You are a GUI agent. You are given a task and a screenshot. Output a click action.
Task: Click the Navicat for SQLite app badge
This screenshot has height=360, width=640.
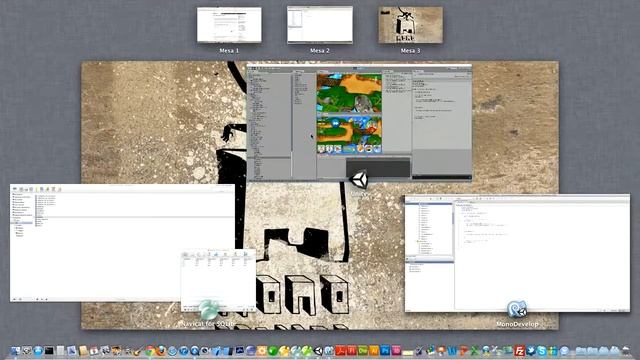[209, 310]
